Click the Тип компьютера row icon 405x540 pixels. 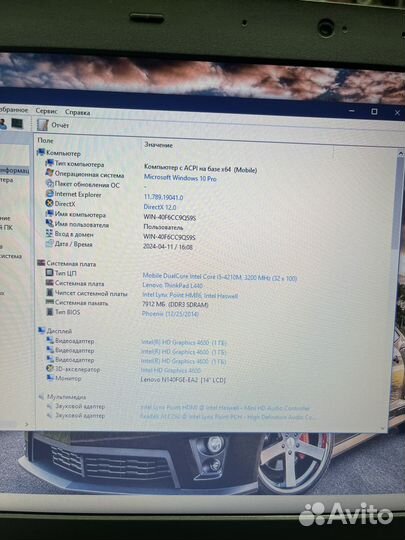coord(50,163)
